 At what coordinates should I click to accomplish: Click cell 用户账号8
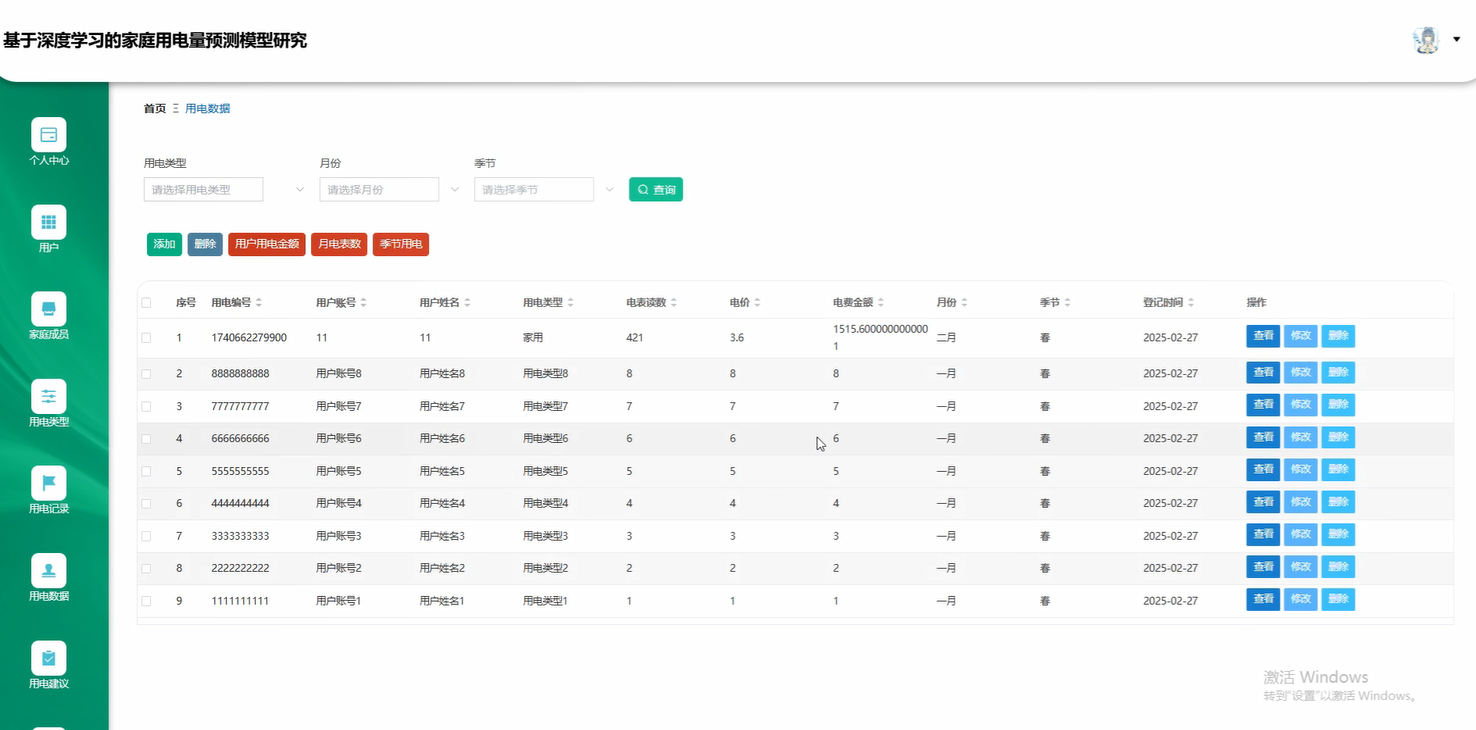coord(339,373)
